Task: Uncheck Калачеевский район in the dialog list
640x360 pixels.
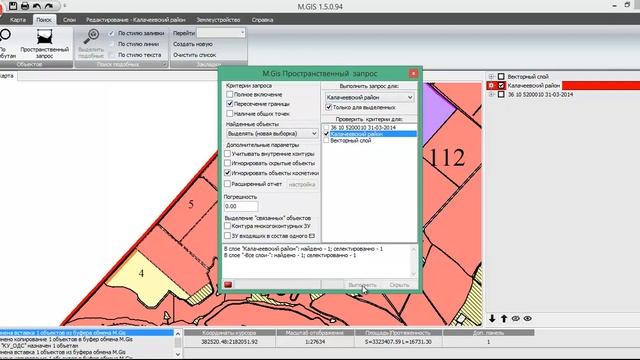Action: point(326,134)
